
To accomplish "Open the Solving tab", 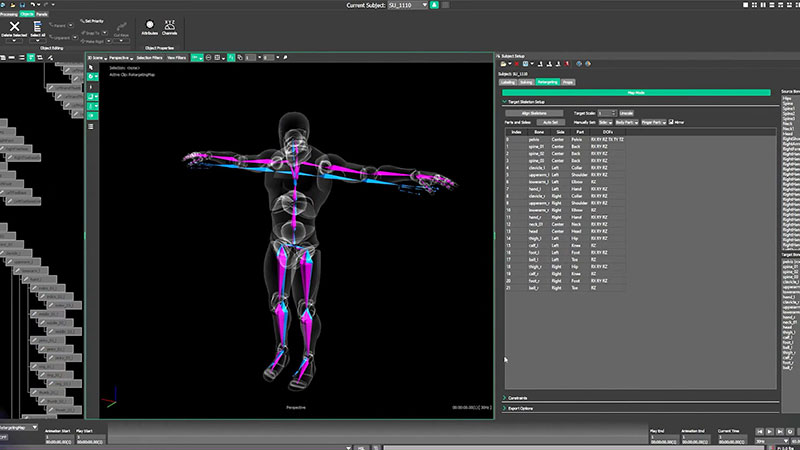I will point(526,82).
